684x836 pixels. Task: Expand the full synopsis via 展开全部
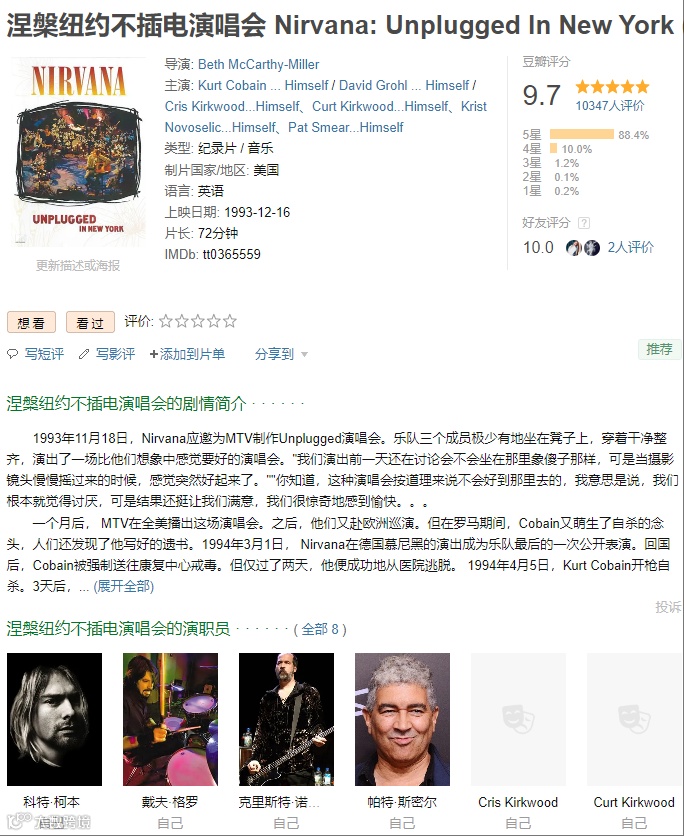coord(124,586)
